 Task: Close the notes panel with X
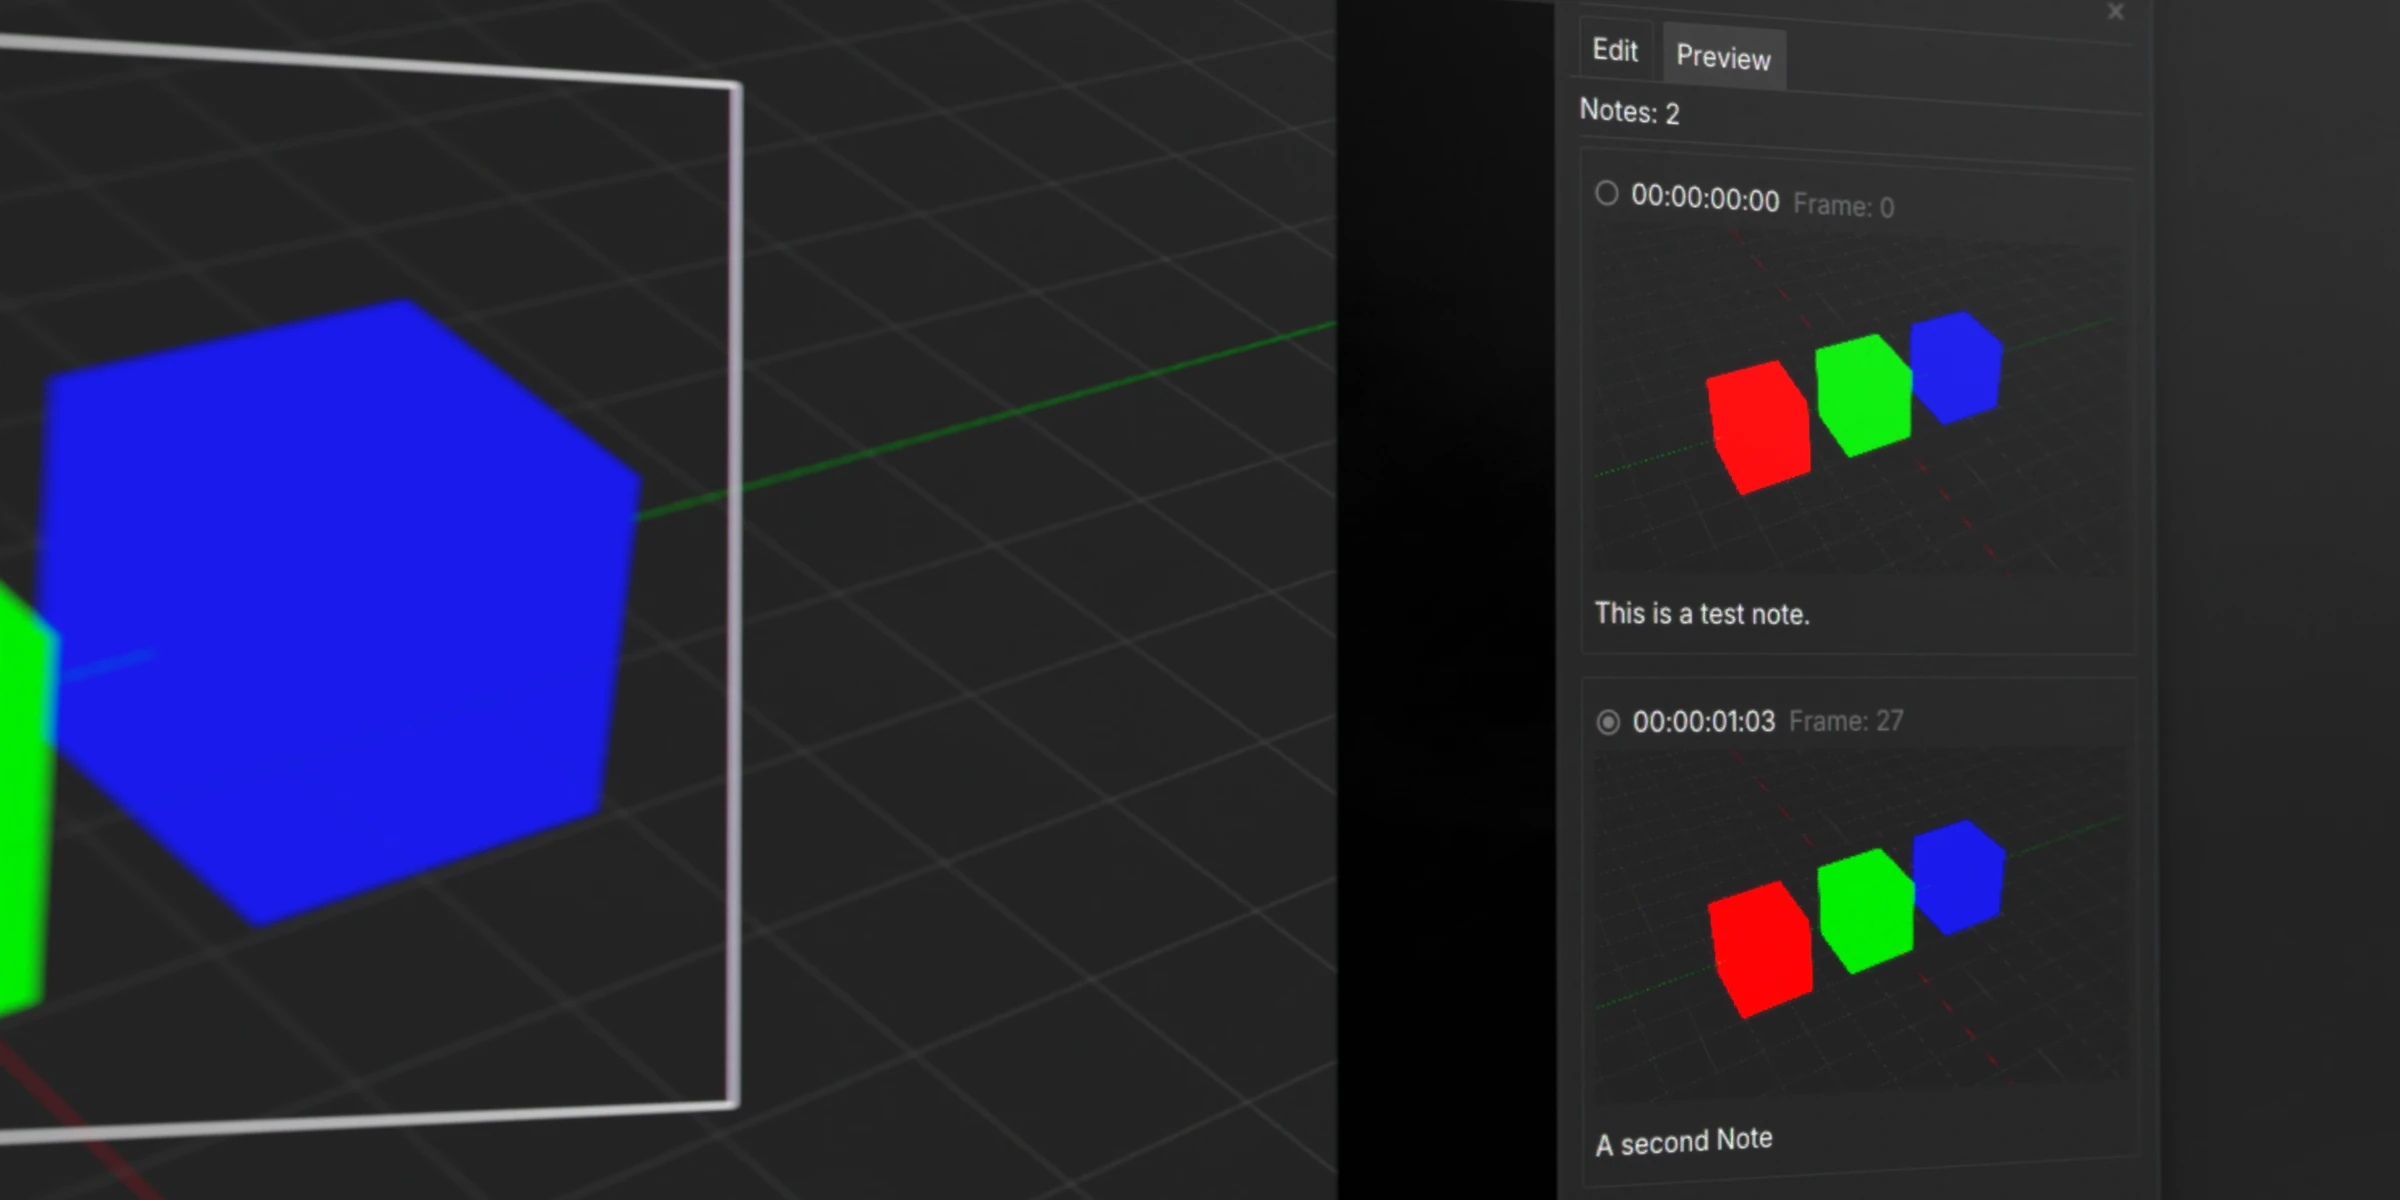tap(2115, 12)
